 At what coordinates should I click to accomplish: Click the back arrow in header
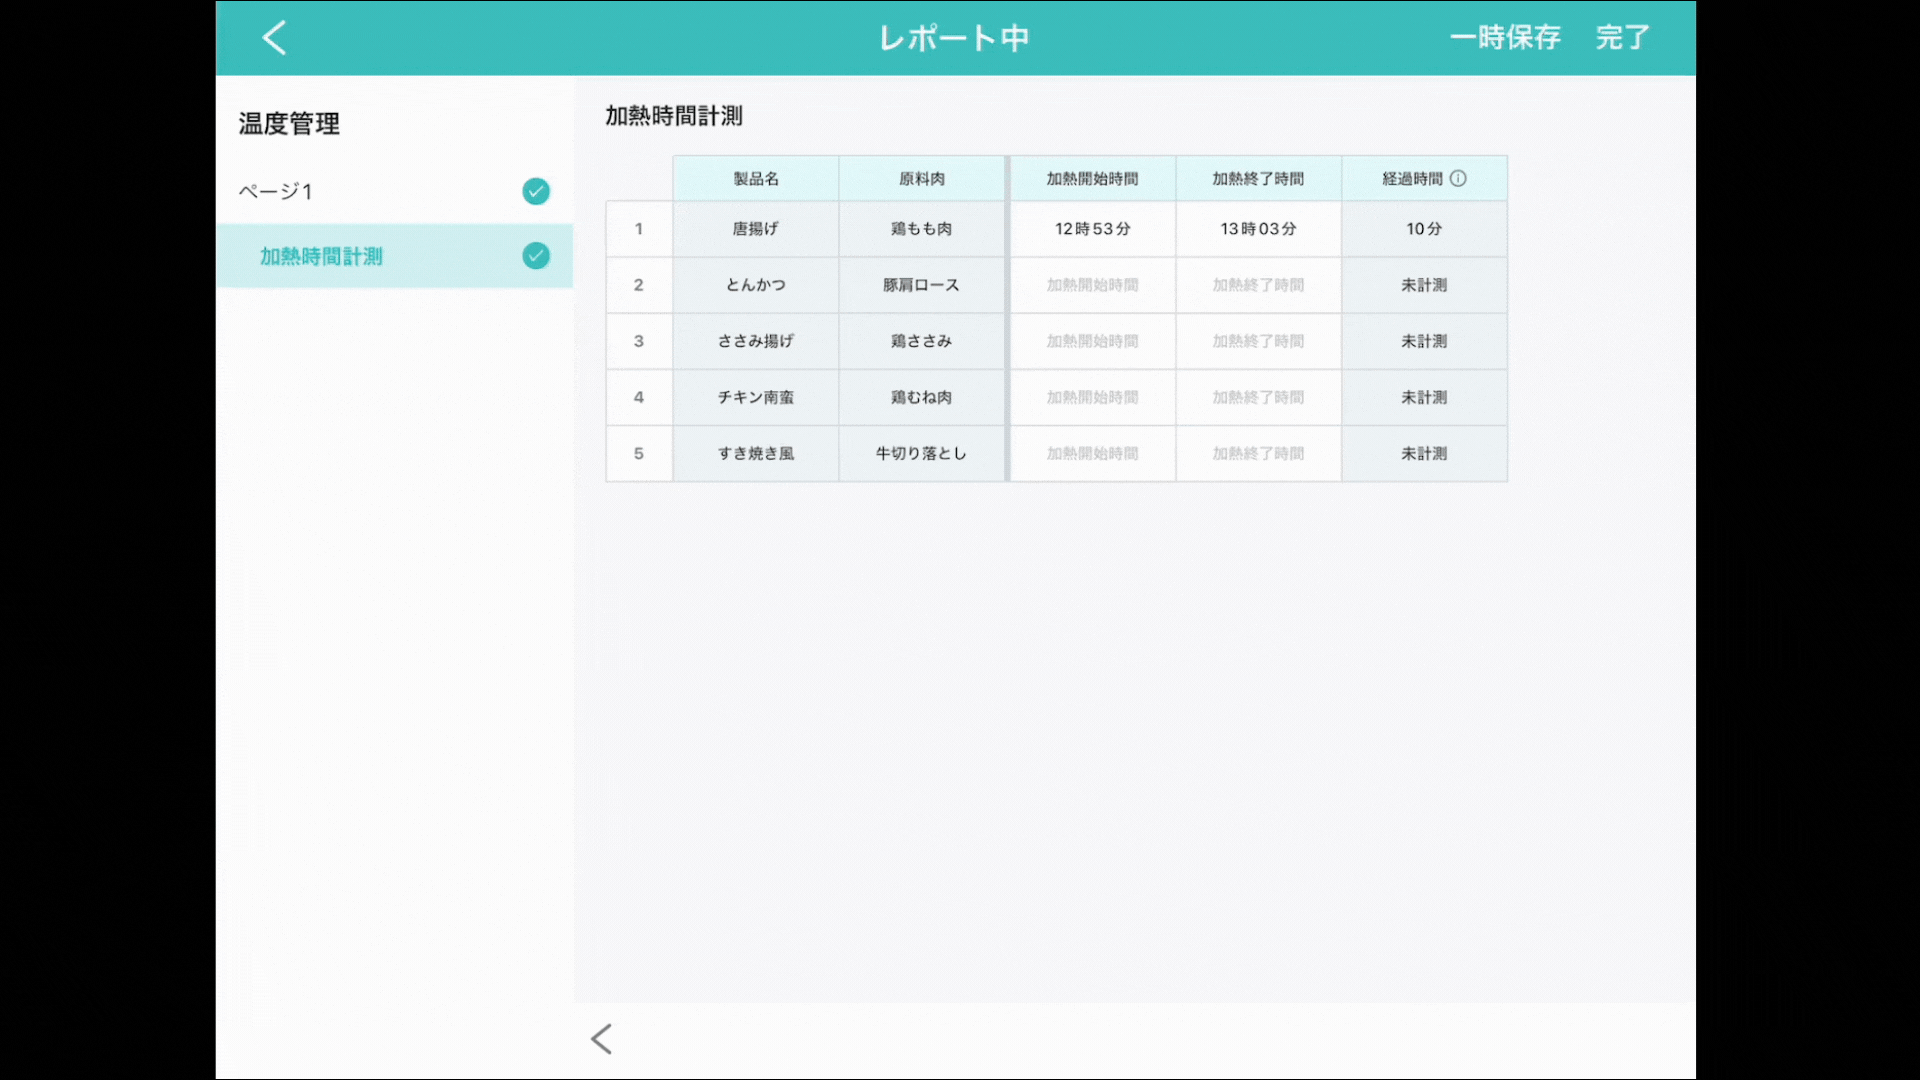click(274, 38)
